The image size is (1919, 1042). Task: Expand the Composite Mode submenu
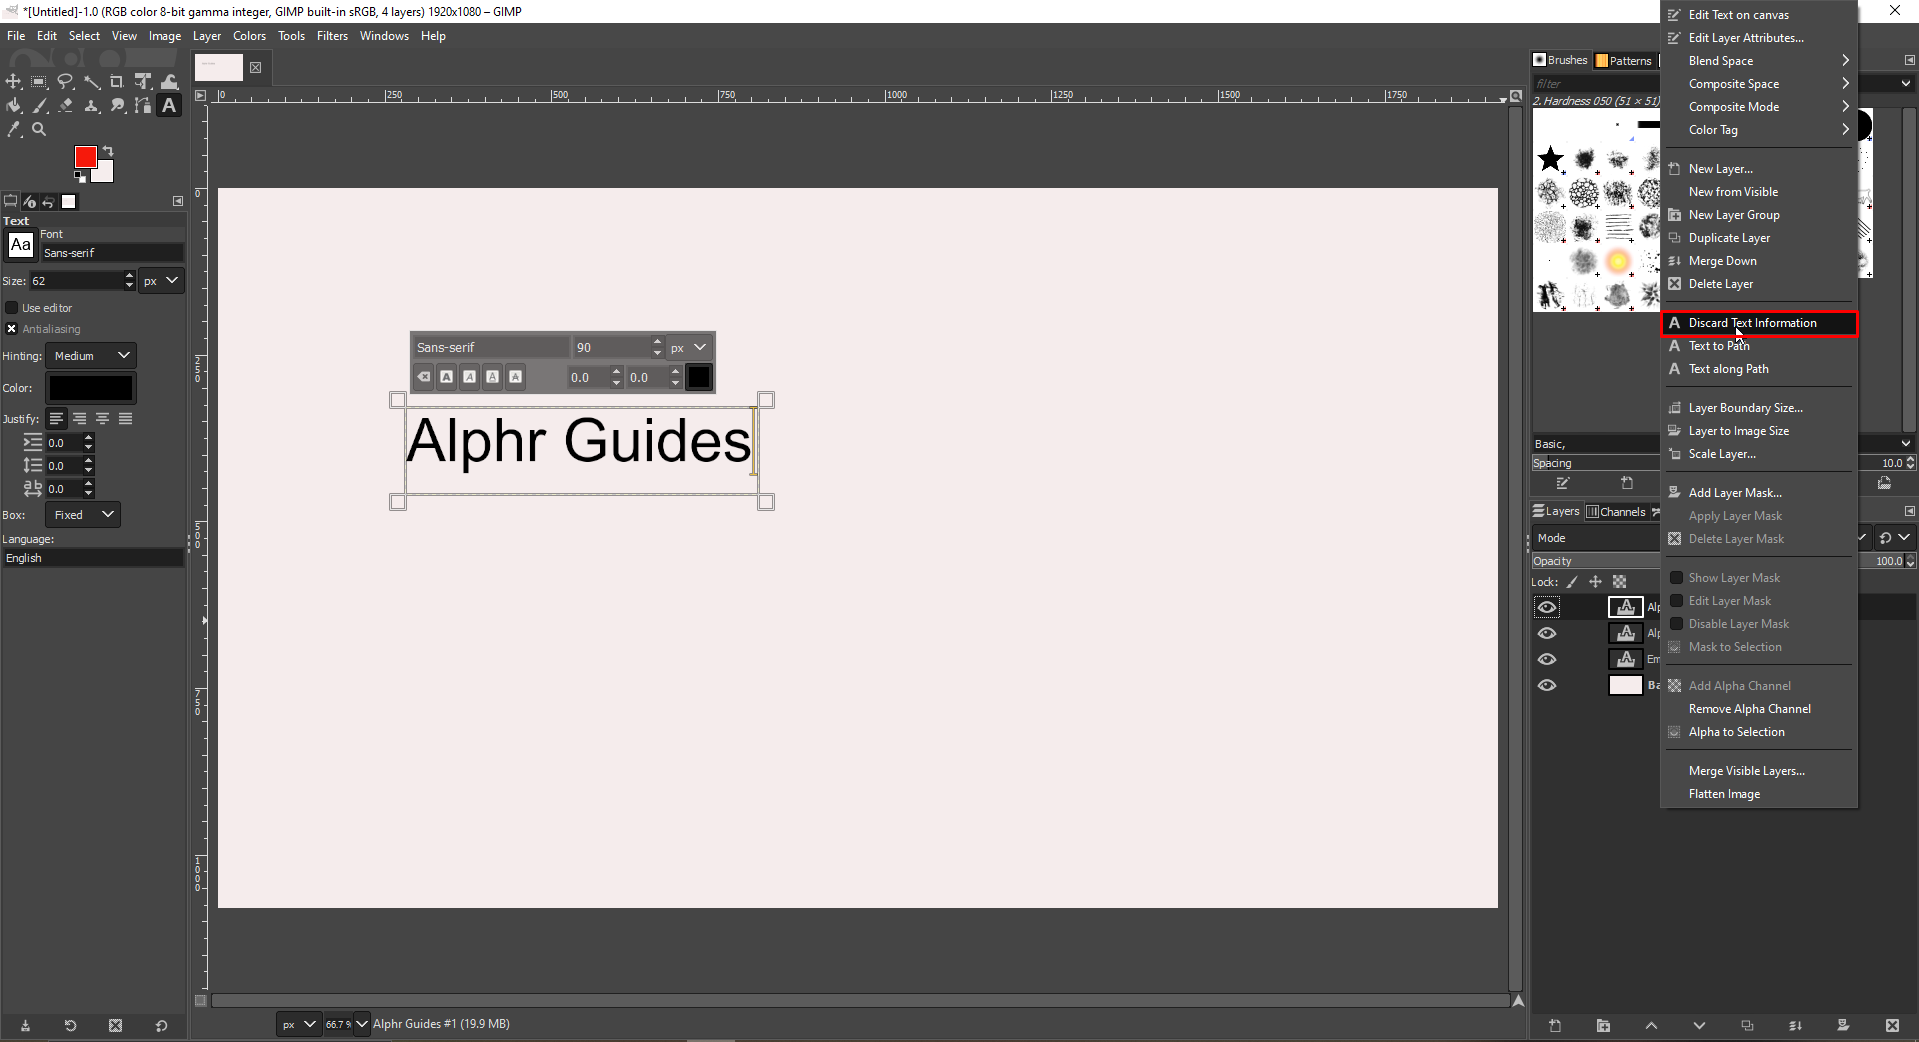tap(1759, 107)
